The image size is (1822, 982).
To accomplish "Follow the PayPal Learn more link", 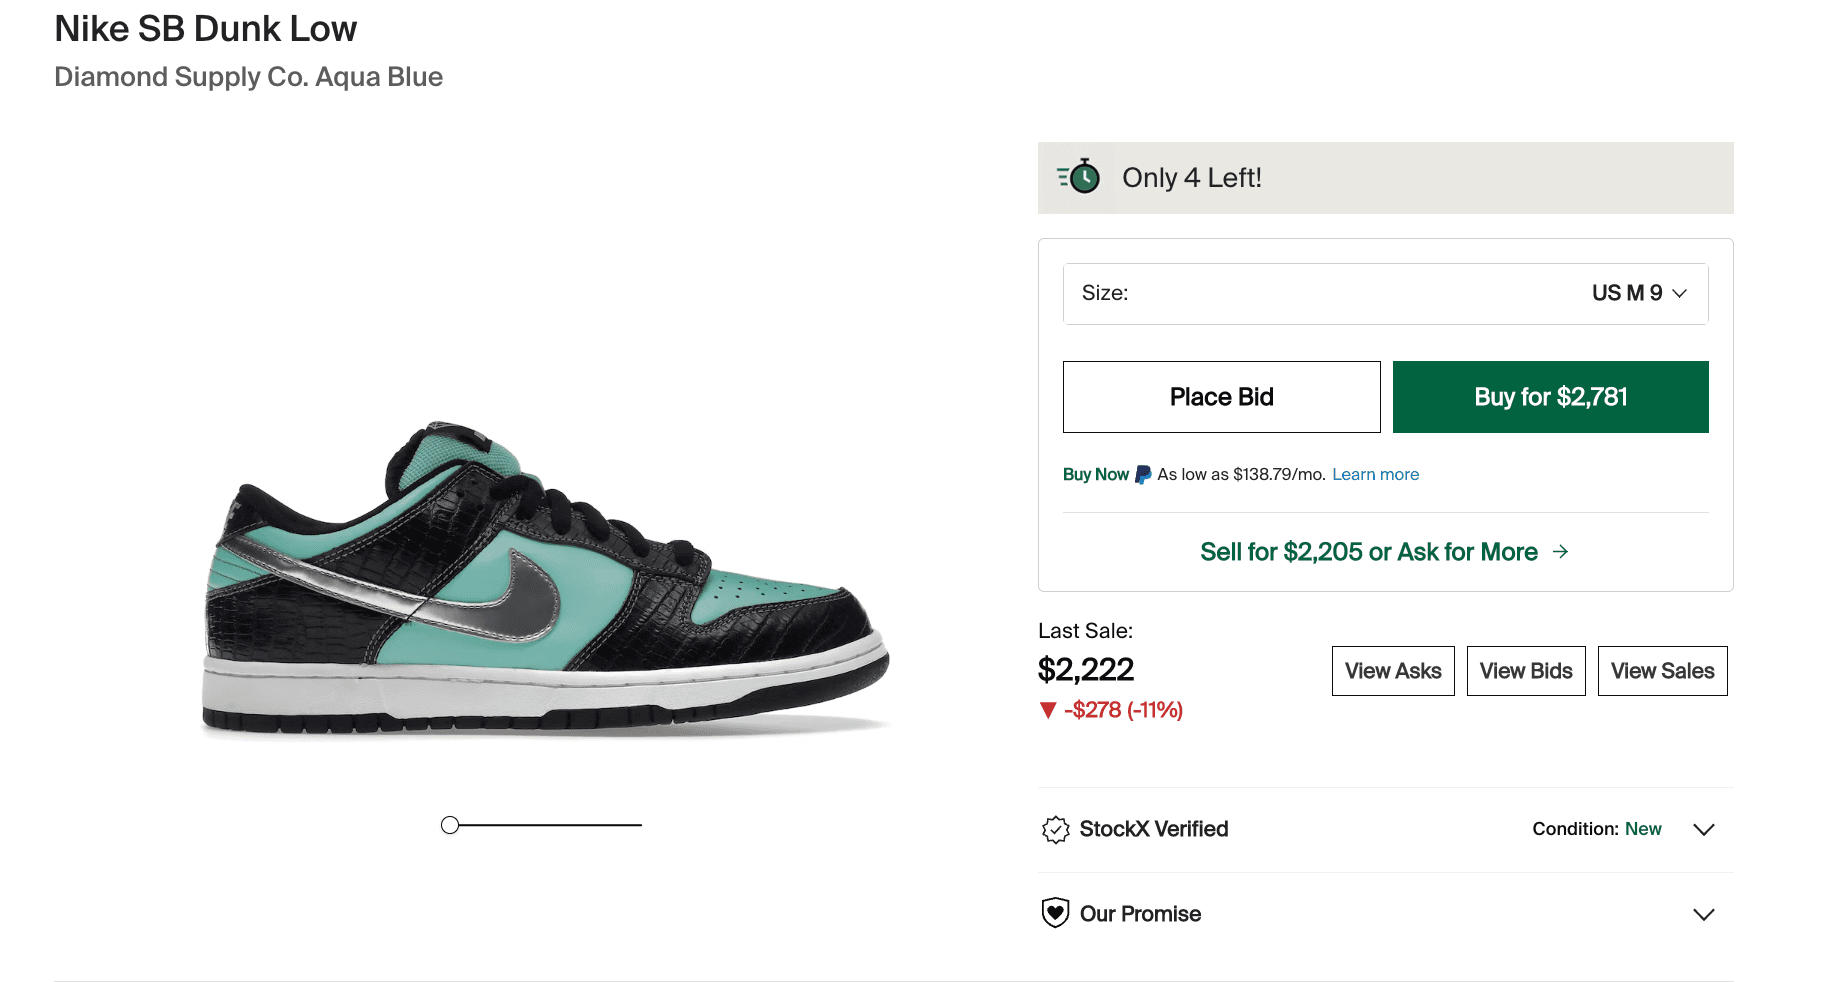I will point(1375,475).
